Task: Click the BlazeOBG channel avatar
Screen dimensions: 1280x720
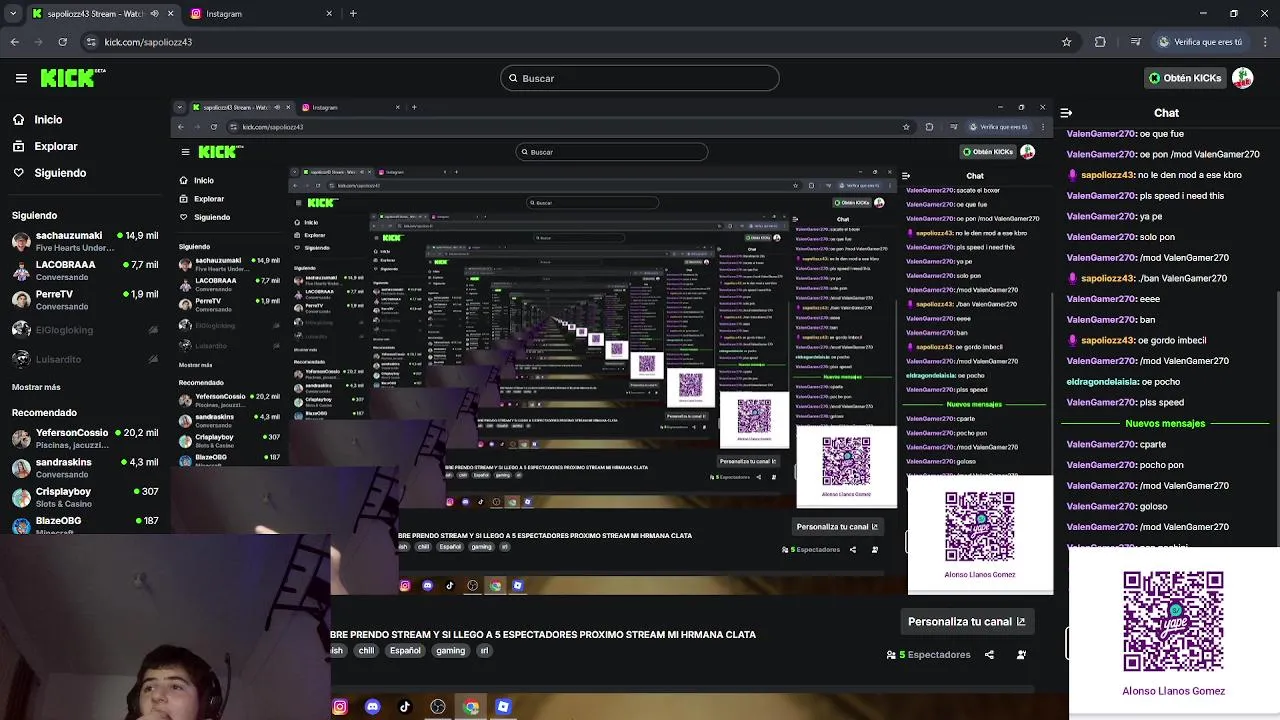Action: [x=21, y=525]
